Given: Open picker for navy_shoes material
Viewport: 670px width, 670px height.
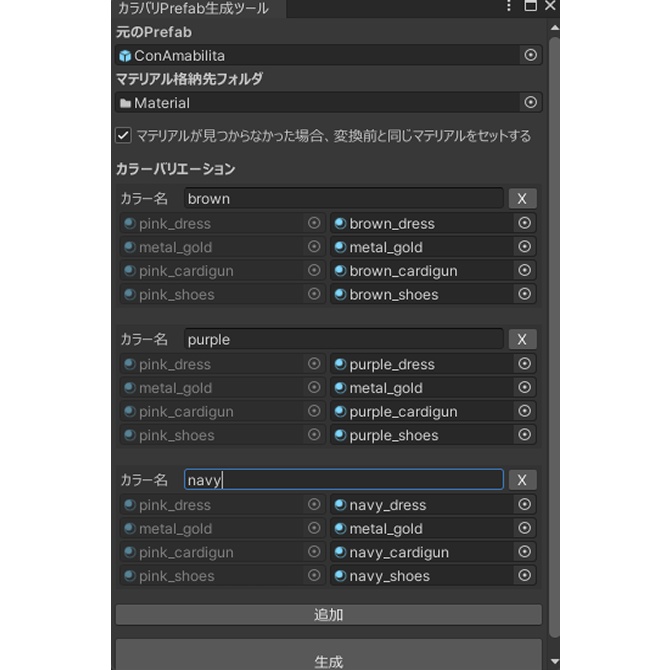Looking at the screenshot, I should (x=524, y=576).
